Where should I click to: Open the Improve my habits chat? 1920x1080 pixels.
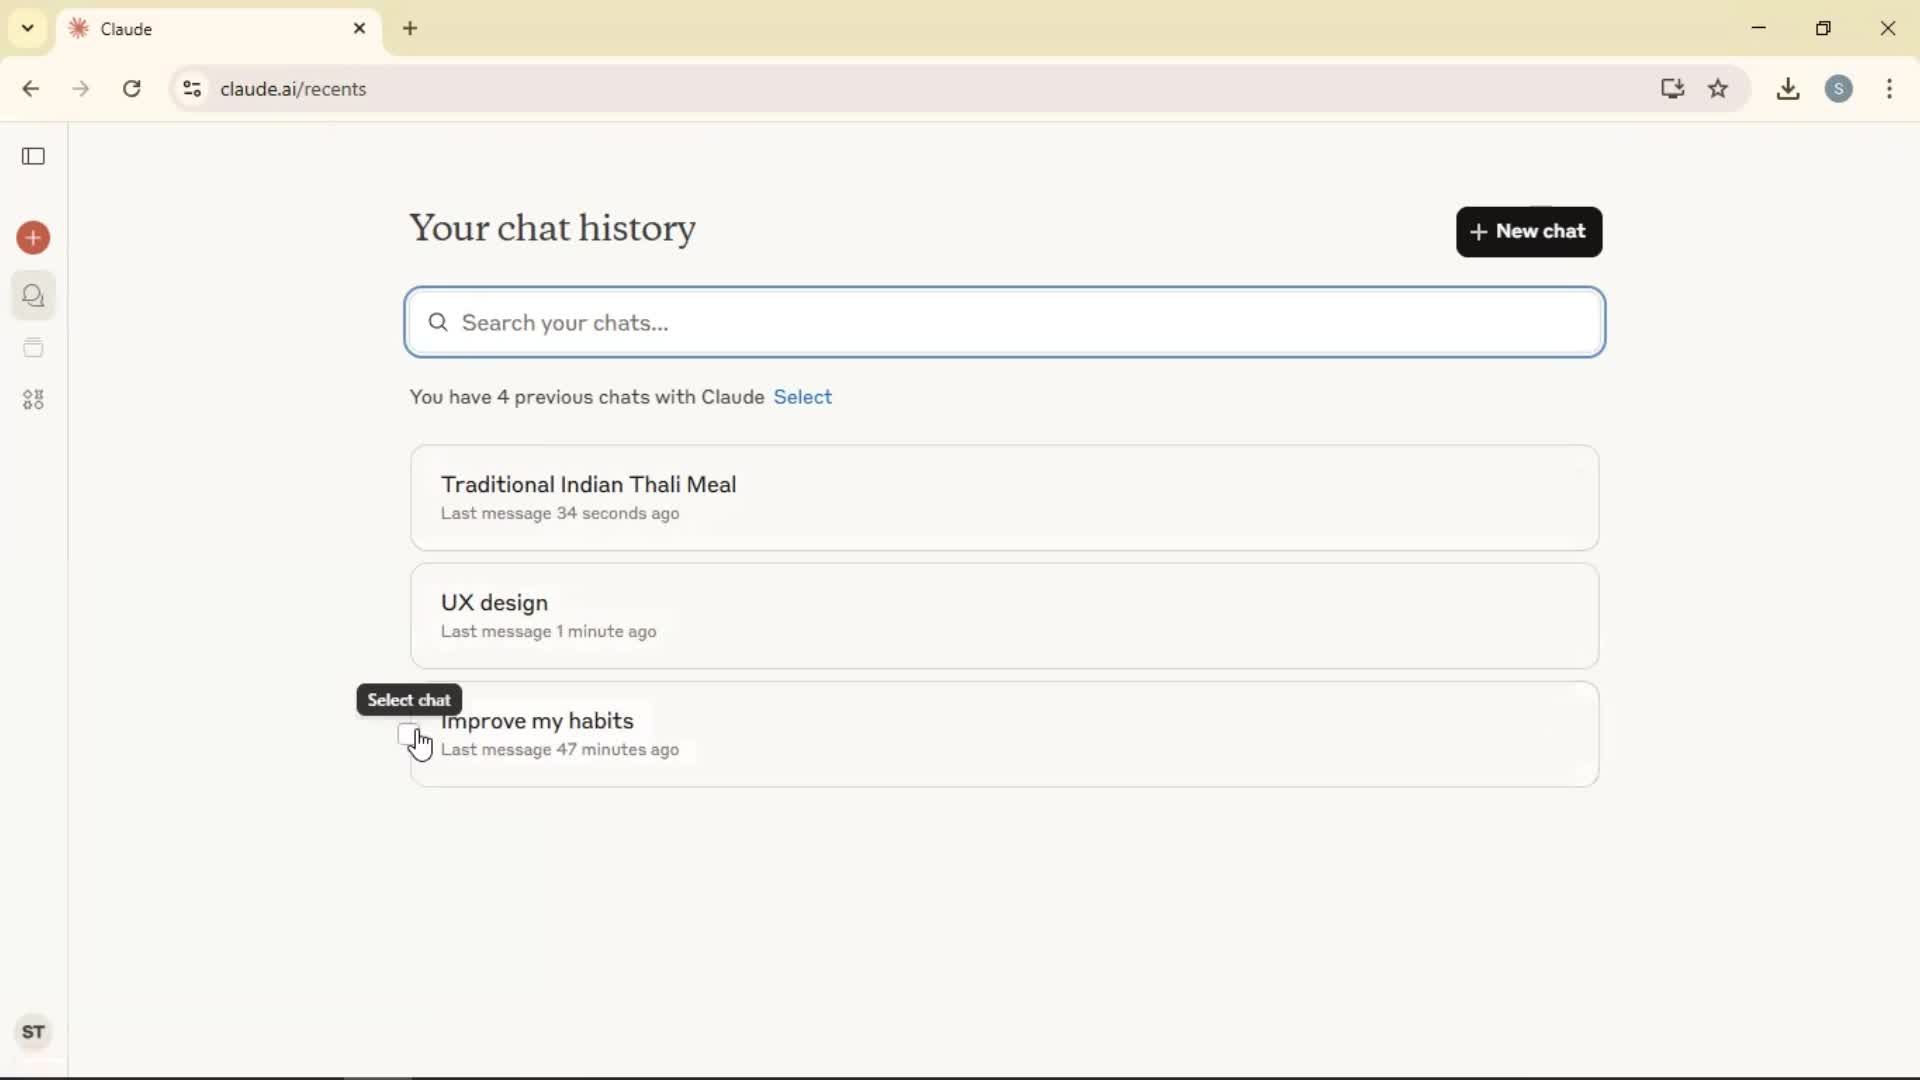click(1004, 735)
